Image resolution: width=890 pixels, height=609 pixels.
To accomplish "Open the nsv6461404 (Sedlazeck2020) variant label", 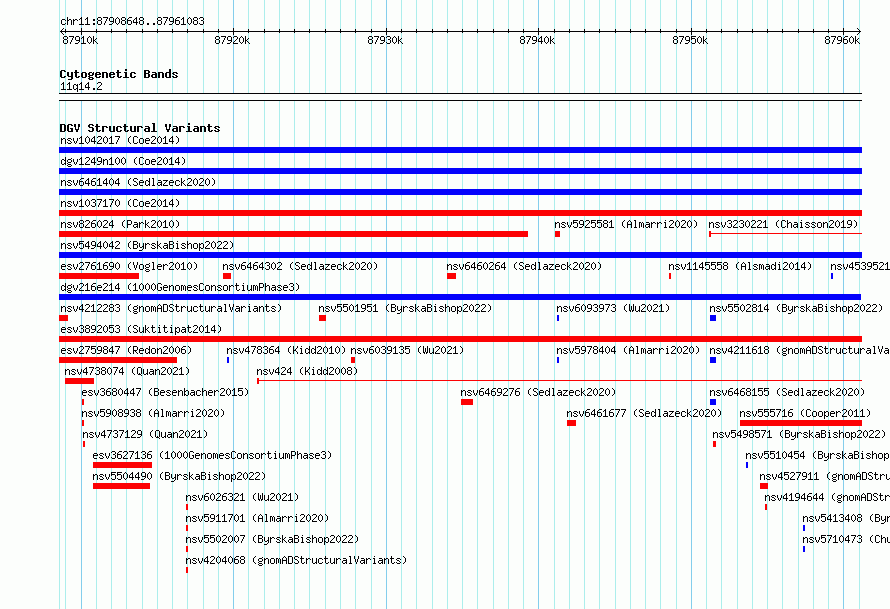I will [138, 182].
